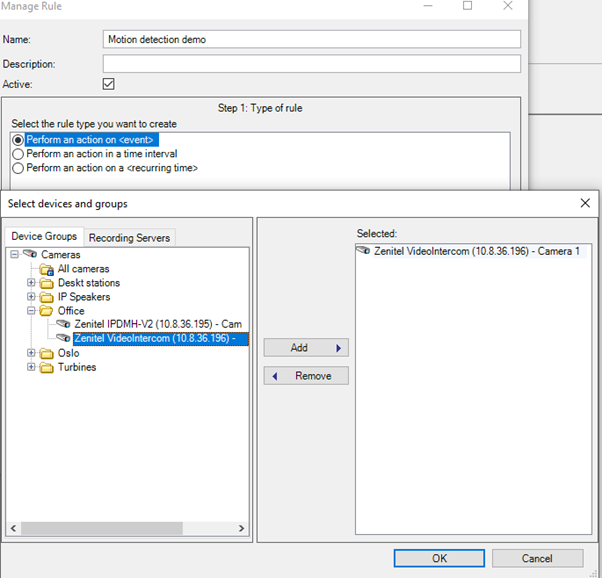The image size is (602, 578).
Task: Click the All cameras folder icon
Action: click(x=46, y=269)
